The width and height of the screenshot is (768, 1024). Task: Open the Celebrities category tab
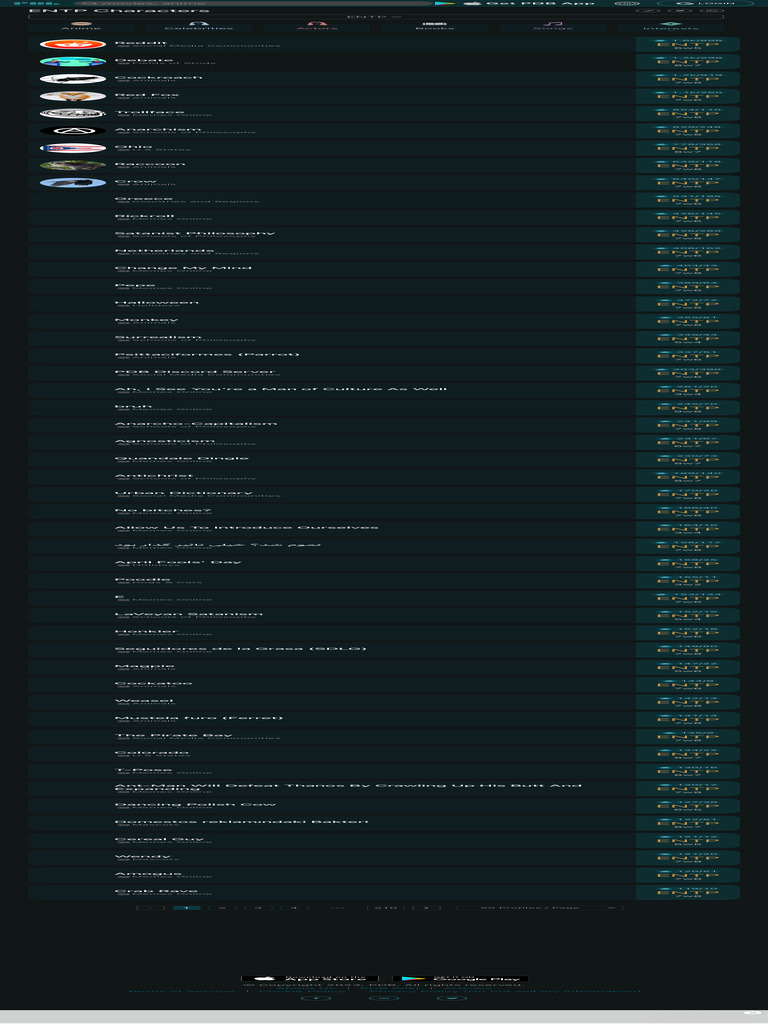[x=199, y=26]
